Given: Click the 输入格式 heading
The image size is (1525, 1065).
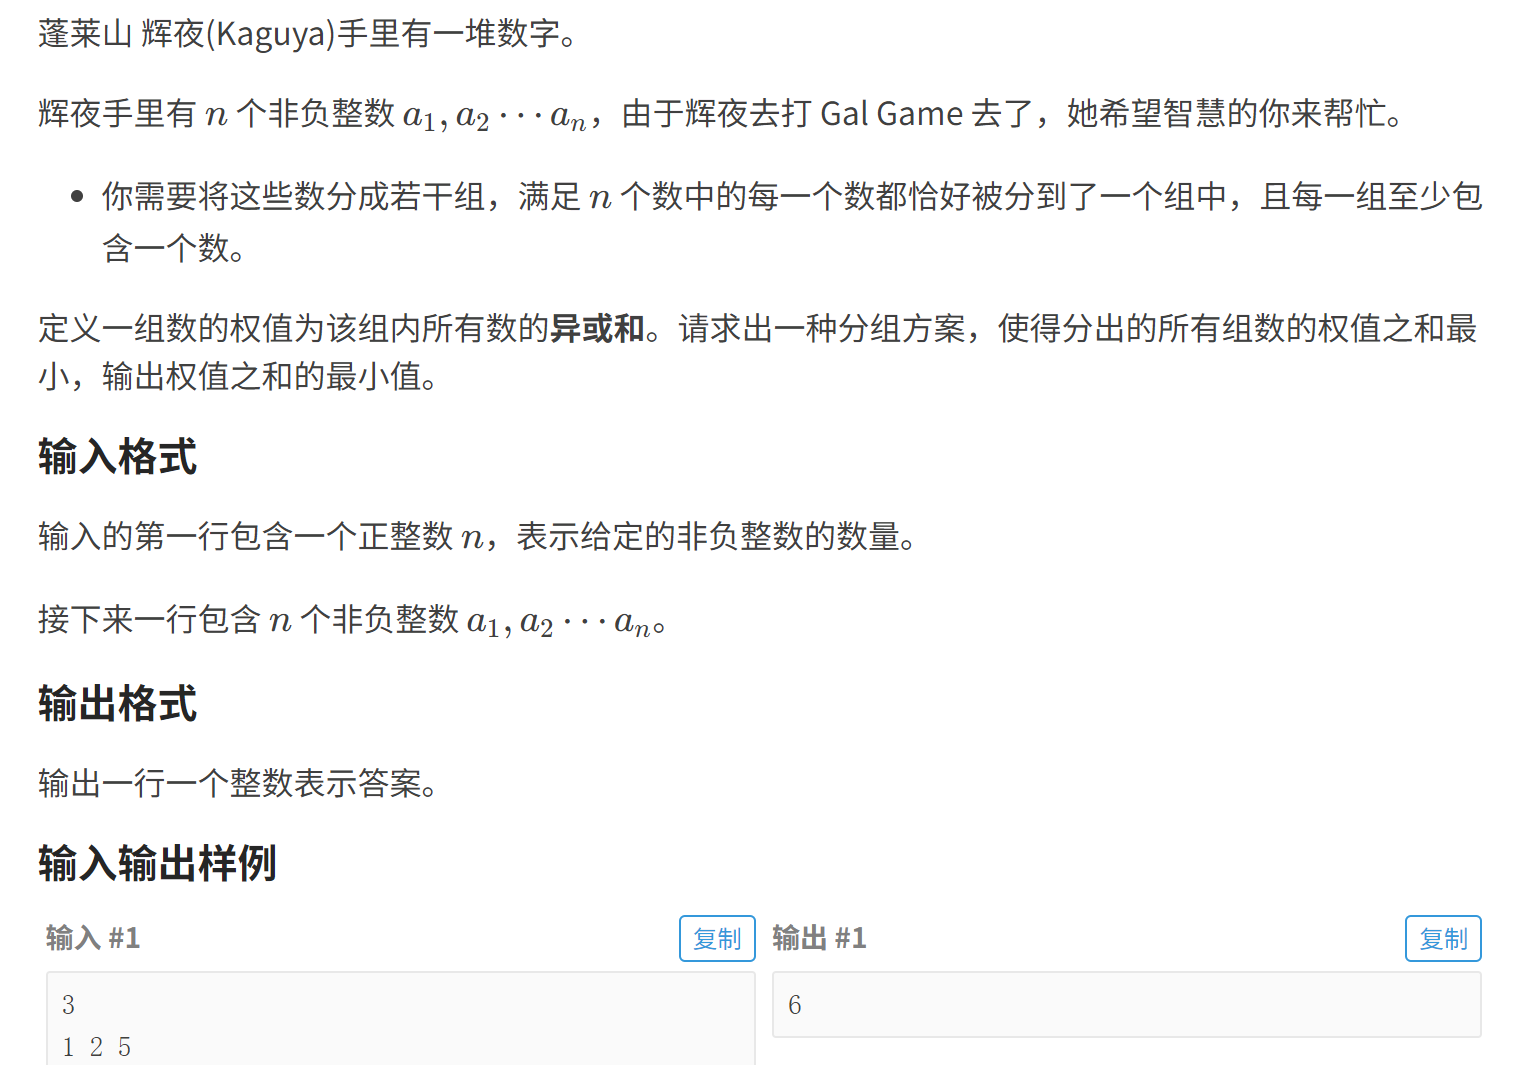Looking at the screenshot, I should (118, 457).
